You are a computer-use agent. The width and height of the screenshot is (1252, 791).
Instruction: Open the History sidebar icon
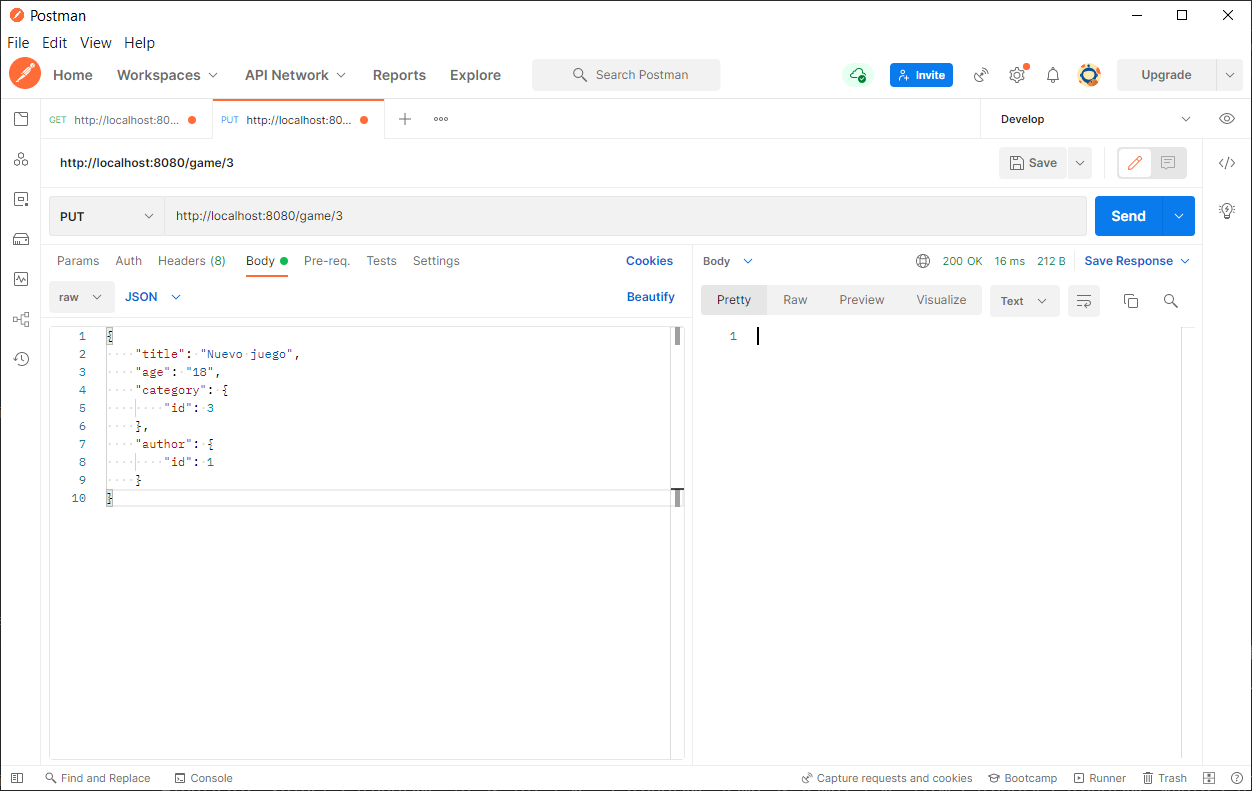21,359
